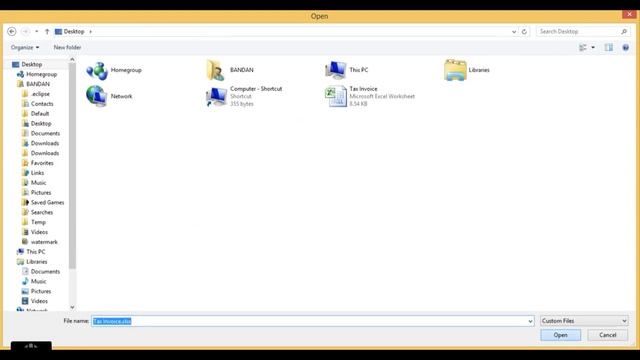The height and width of the screenshot is (360, 640).
Task: Open .eclipse folder in tree
Action: (x=40, y=94)
